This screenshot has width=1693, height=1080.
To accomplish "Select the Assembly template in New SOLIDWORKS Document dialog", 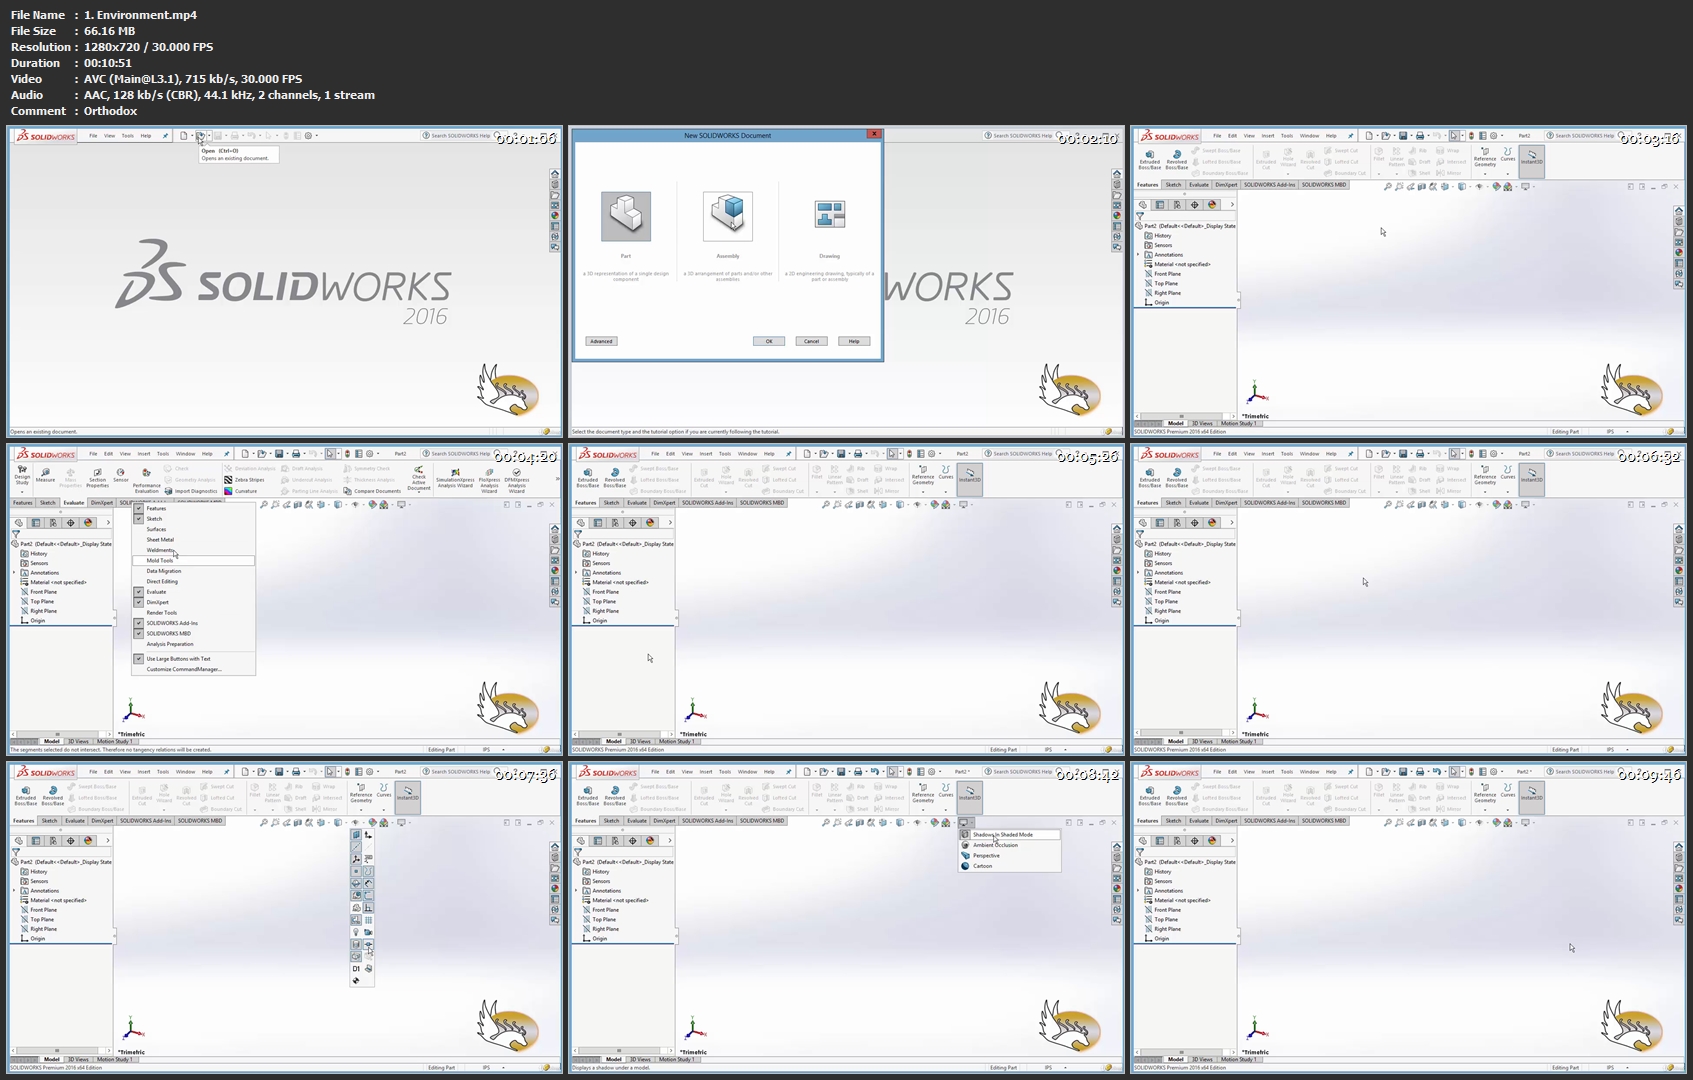I will tap(728, 217).
